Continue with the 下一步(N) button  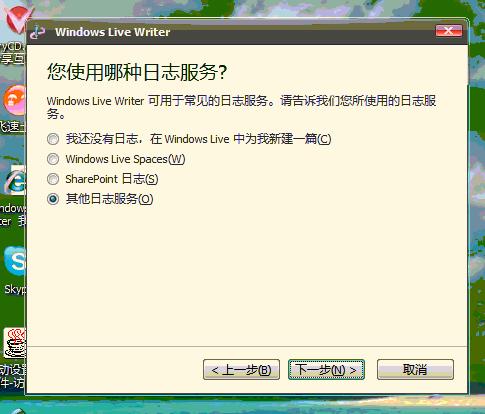pyautogui.click(x=326, y=370)
